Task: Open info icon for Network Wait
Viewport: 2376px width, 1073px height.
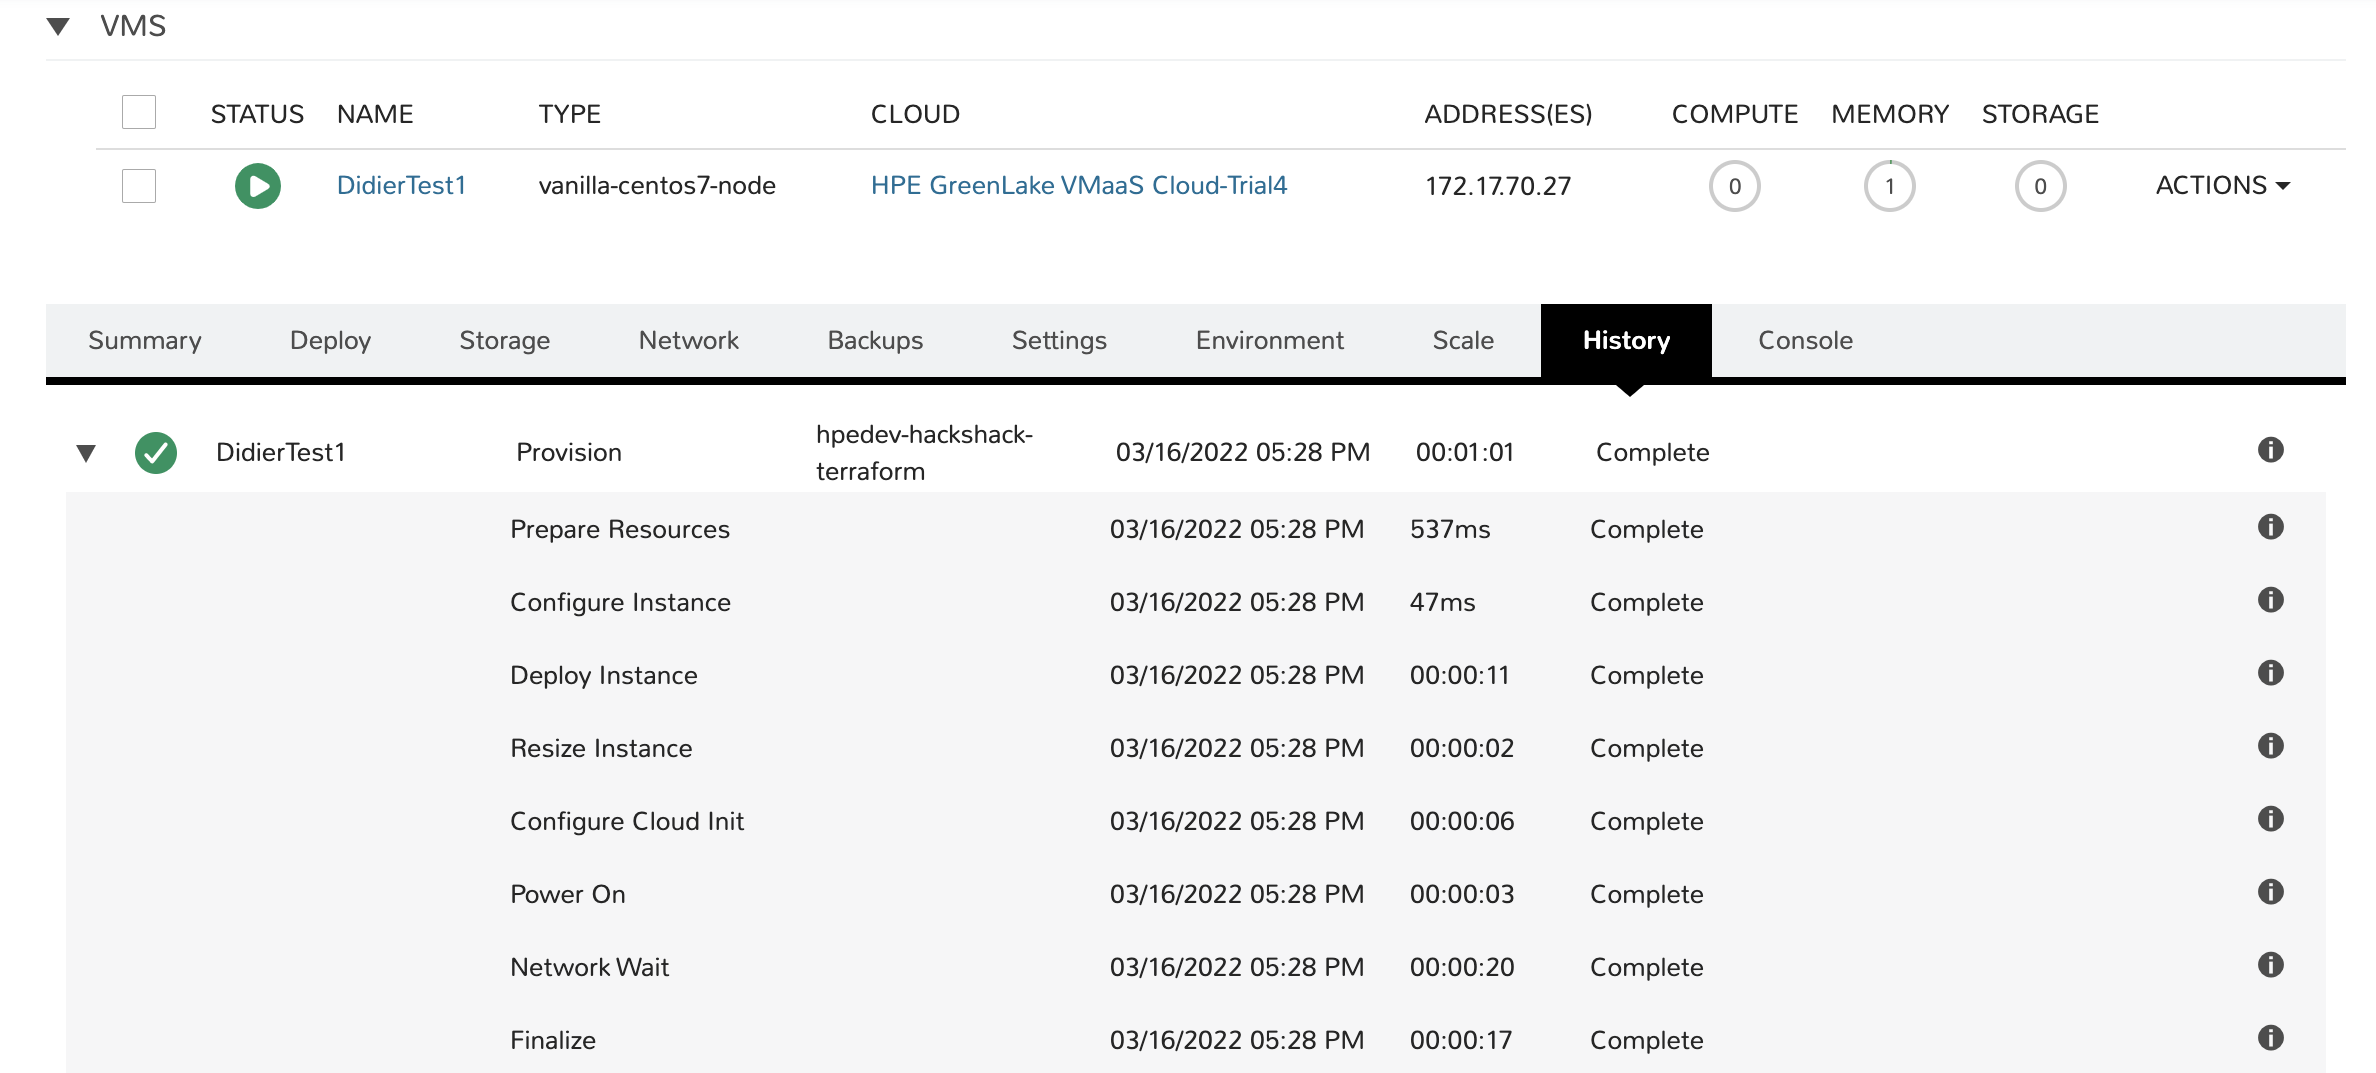Action: (x=2270, y=965)
